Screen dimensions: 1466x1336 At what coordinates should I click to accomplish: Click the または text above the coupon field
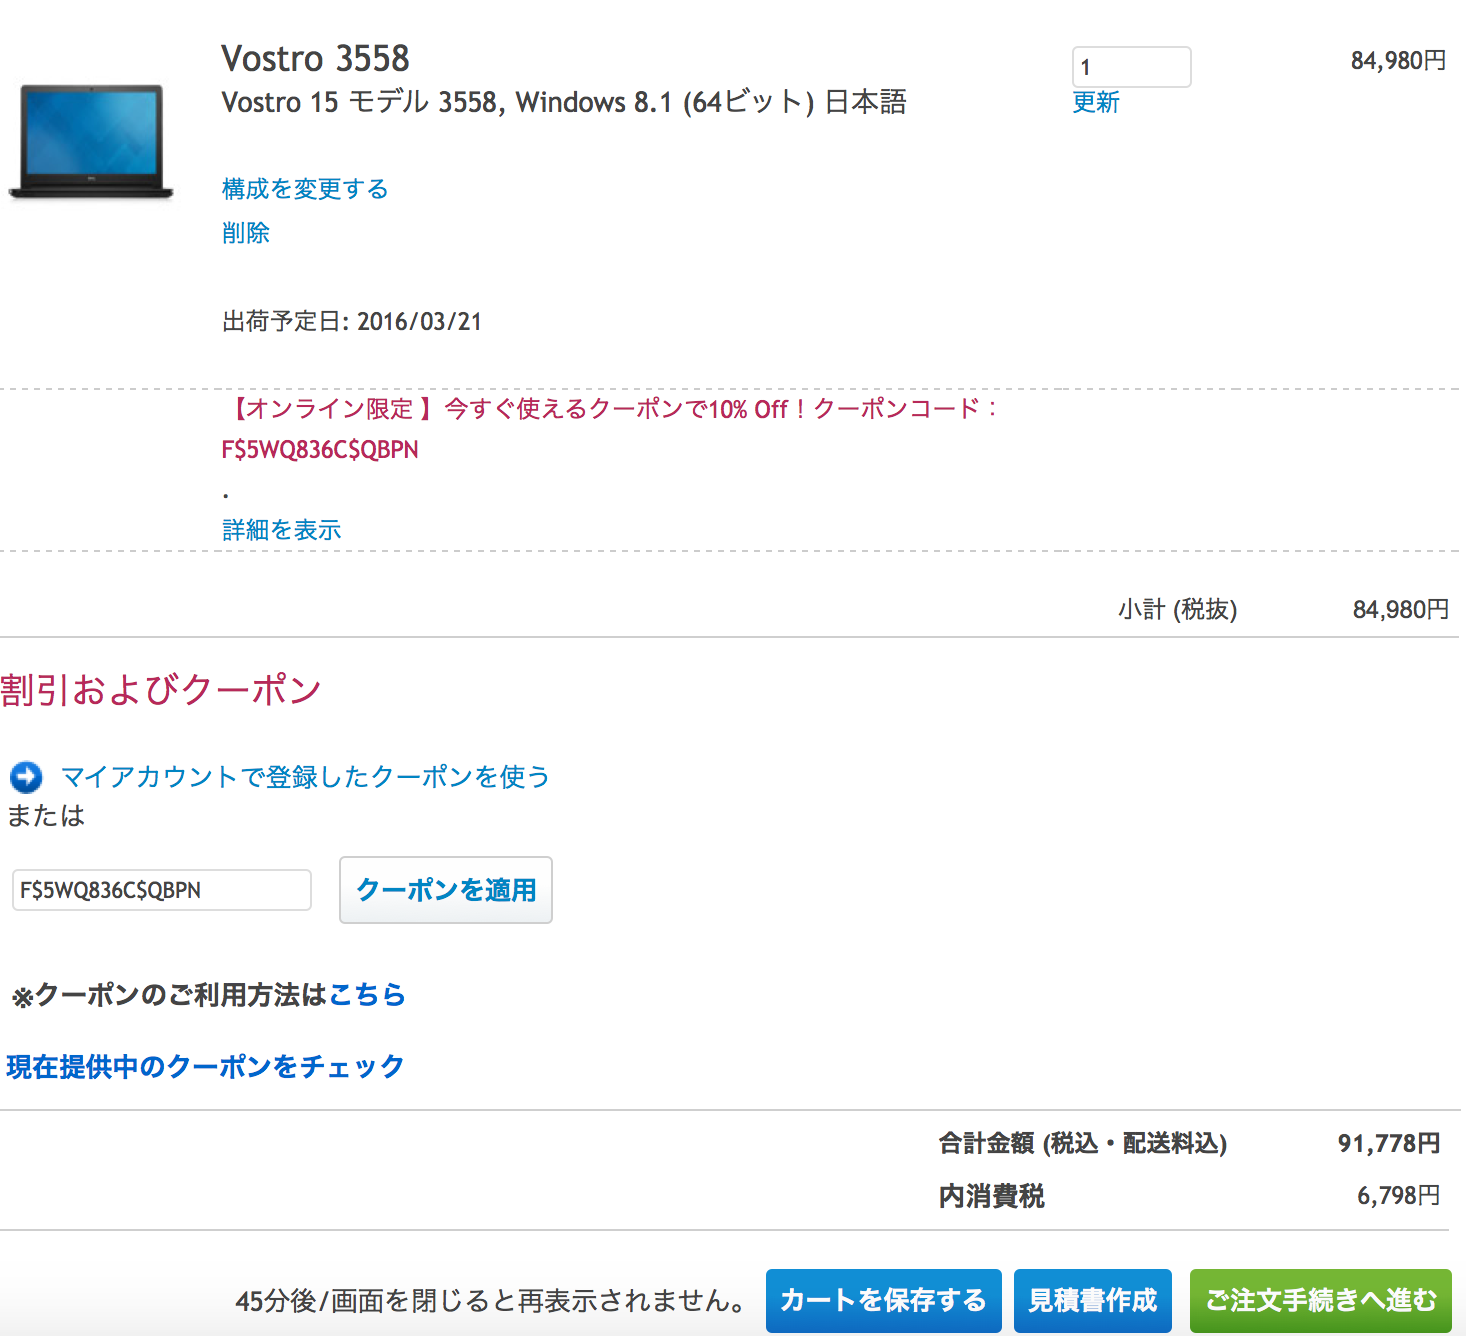coord(46,816)
